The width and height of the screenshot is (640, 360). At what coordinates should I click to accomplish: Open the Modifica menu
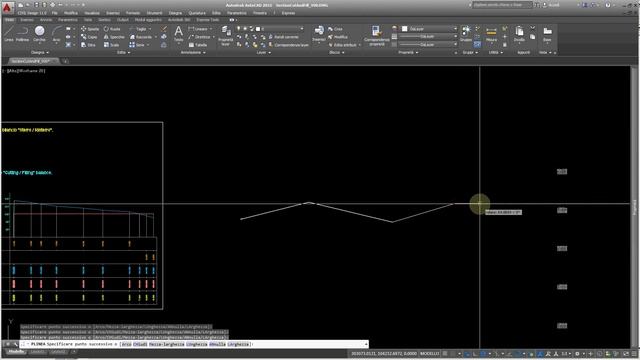pos(71,13)
